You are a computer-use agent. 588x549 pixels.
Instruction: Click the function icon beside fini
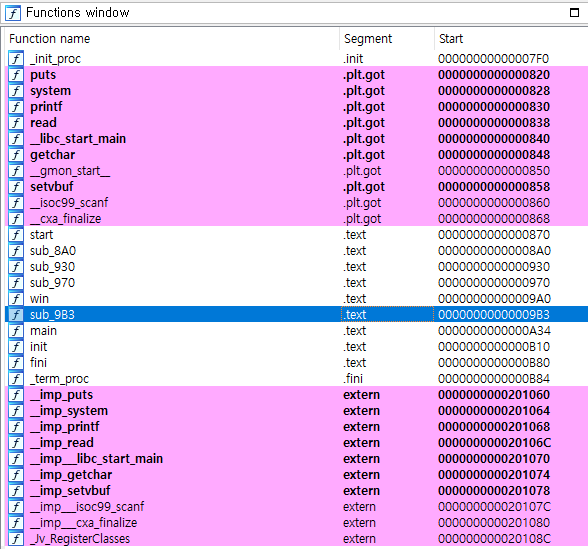click(16, 363)
